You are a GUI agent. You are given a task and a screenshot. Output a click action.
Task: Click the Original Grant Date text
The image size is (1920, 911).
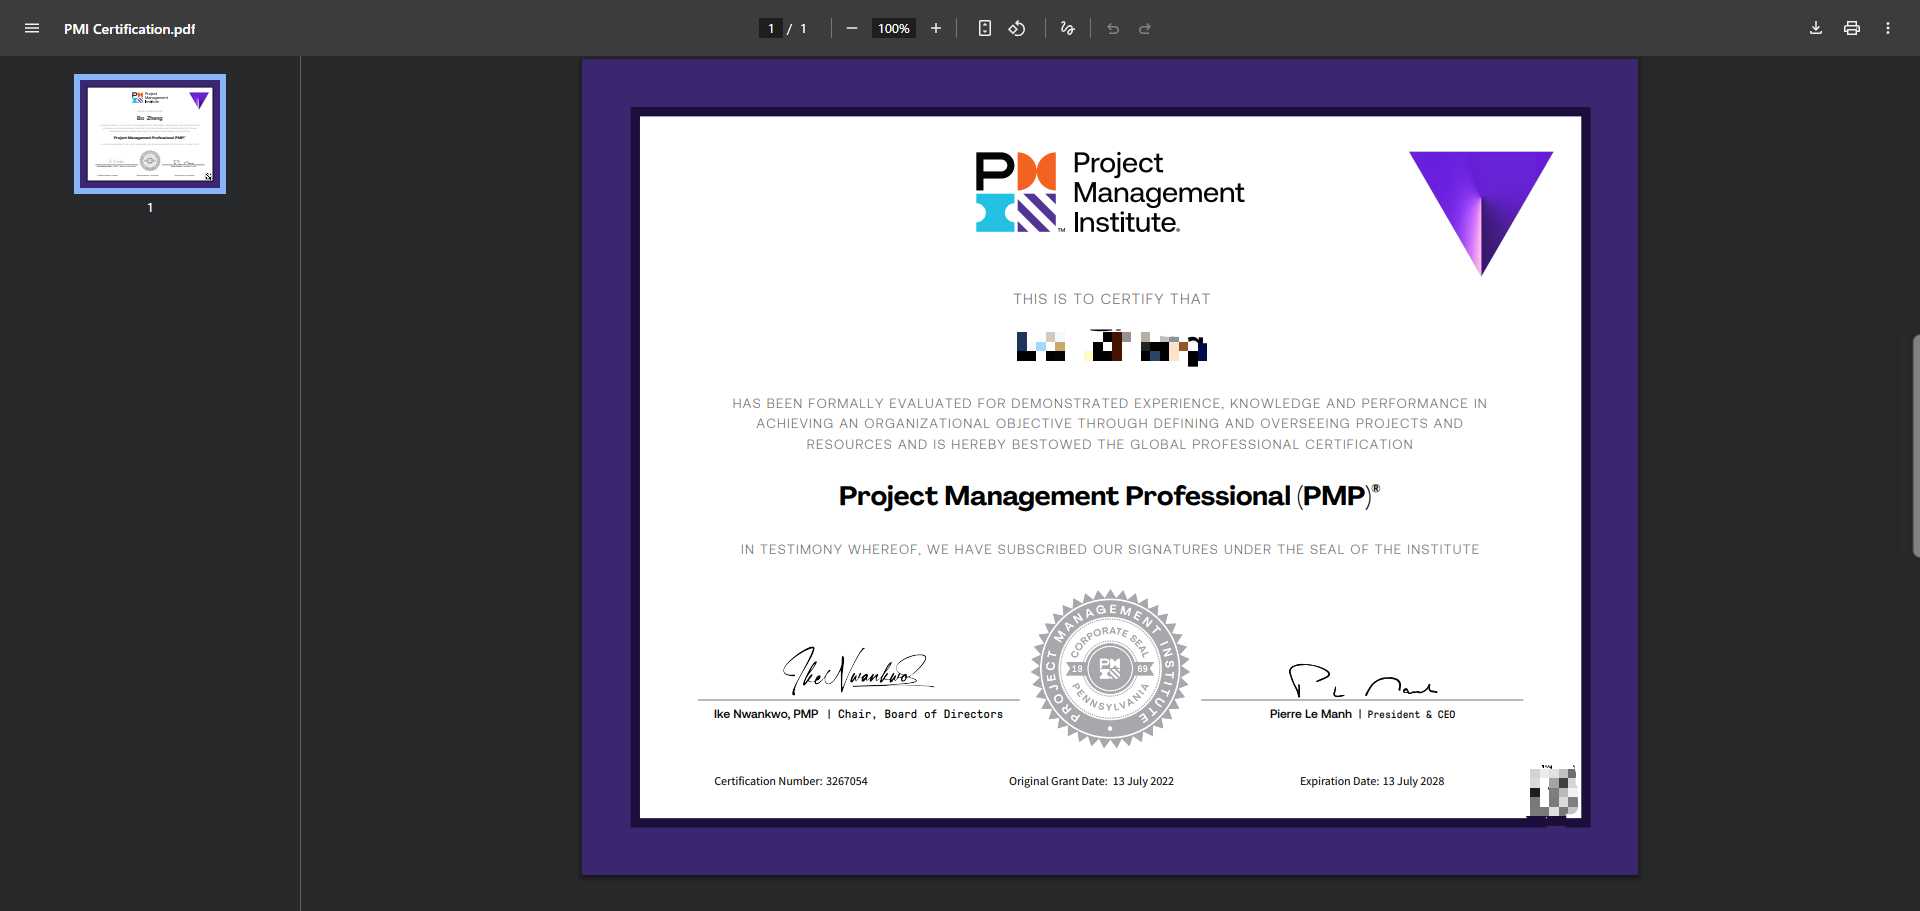pyautogui.click(x=1091, y=781)
